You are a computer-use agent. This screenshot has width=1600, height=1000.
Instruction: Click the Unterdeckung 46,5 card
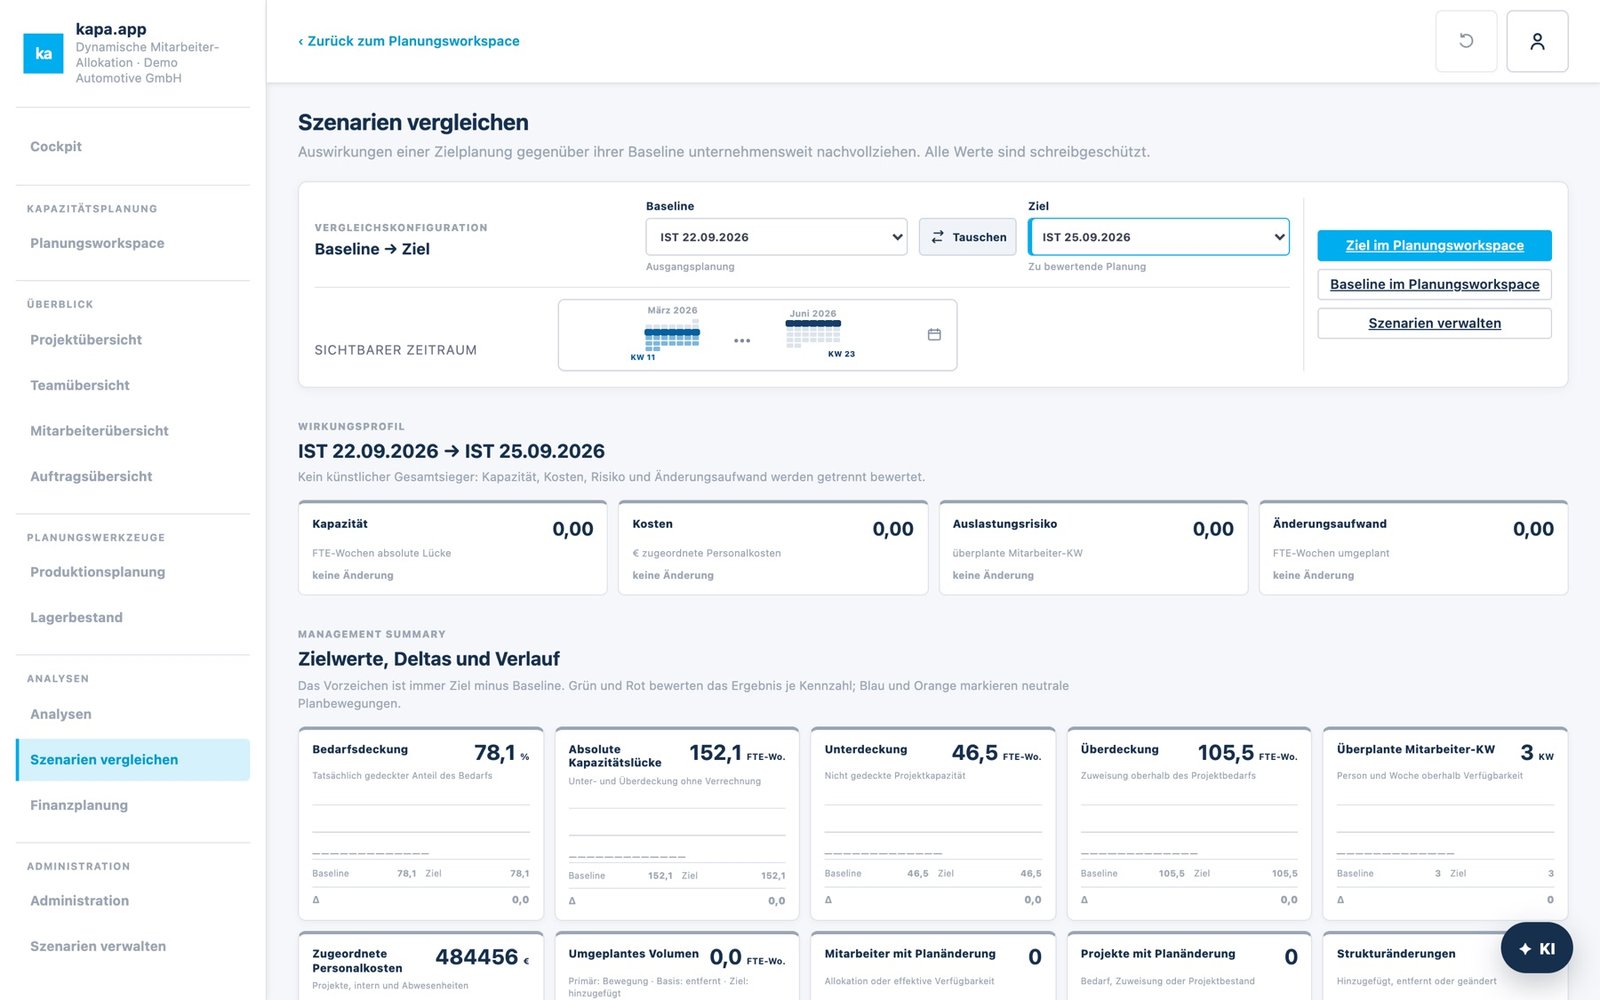point(933,823)
